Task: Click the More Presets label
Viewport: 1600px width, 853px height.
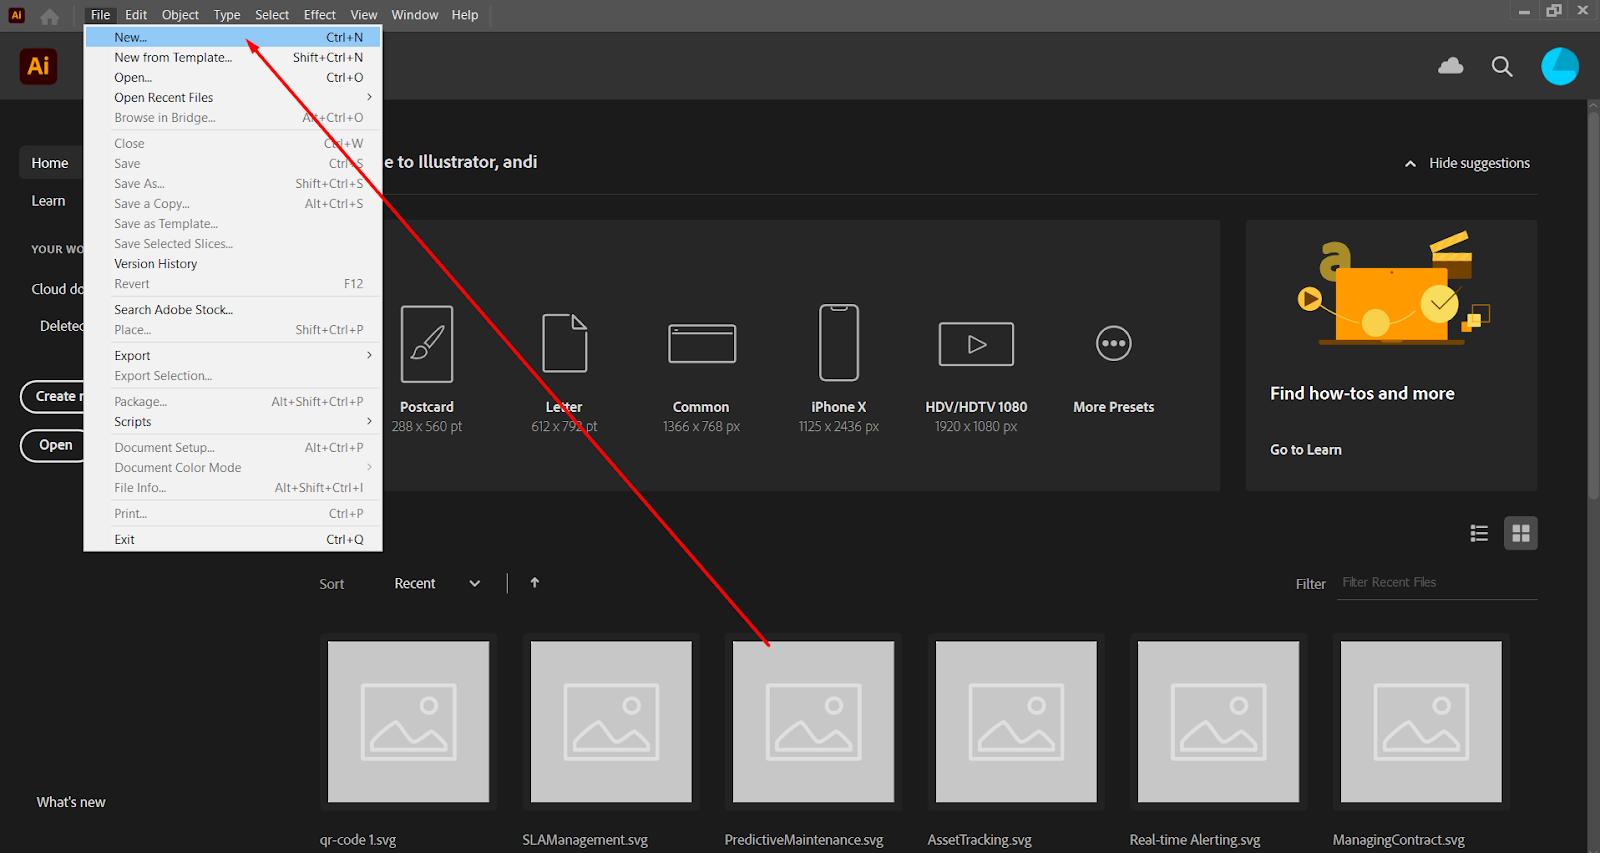Action: [1114, 407]
